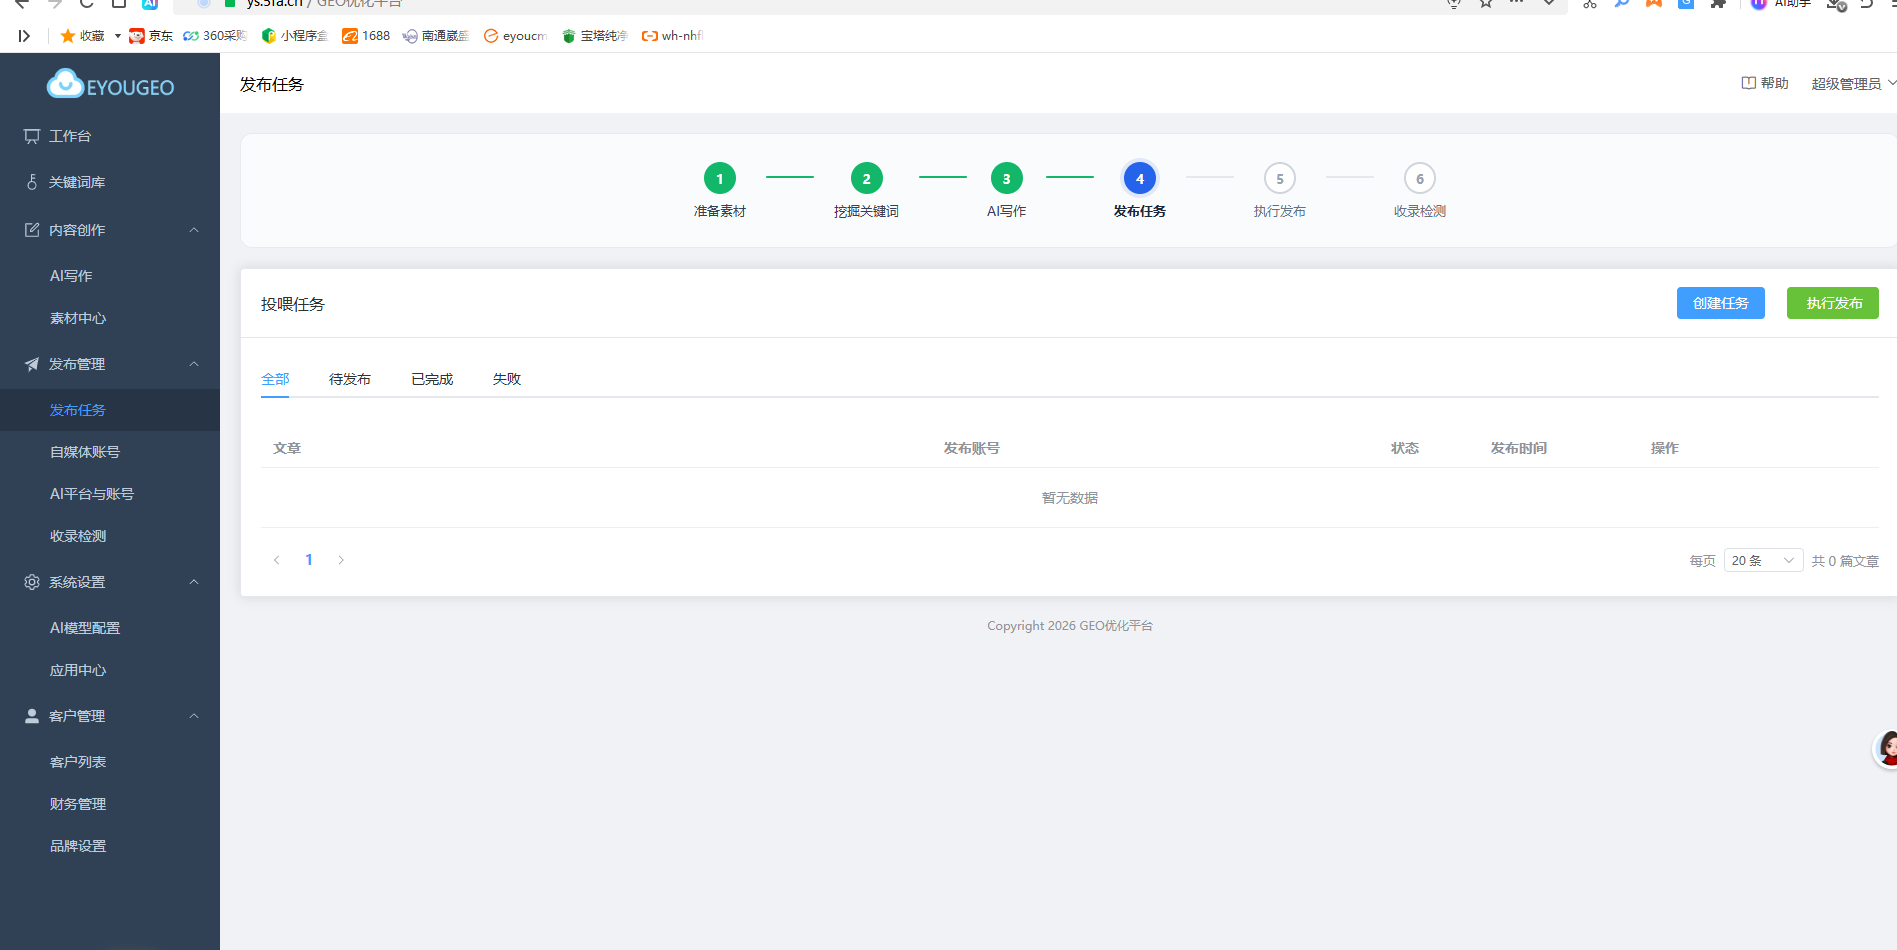This screenshot has height=950, width=1897.
Task: Click step 5 执行发布 circle
Action: tap(1279, 179)
